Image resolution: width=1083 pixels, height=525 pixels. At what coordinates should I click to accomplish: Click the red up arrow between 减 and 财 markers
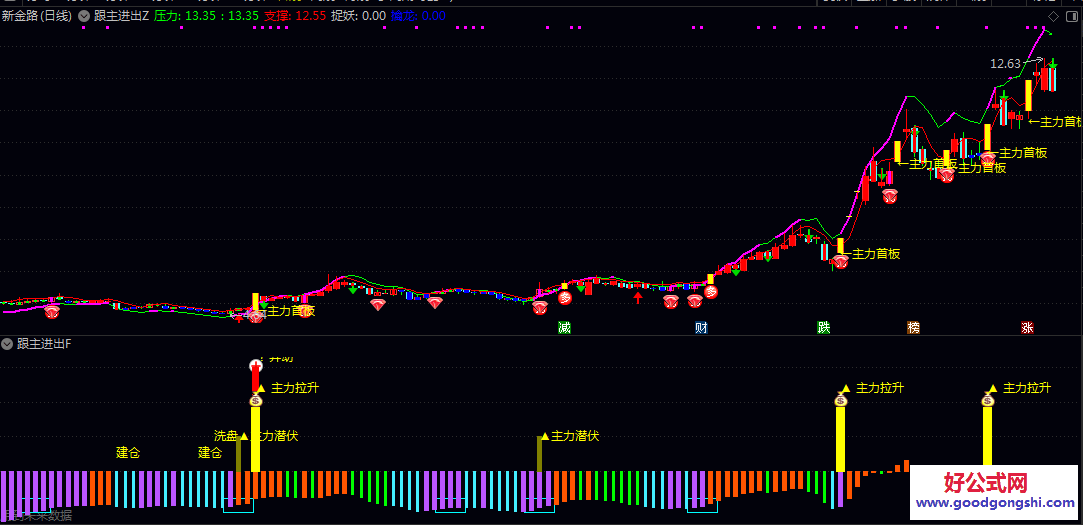click(638, 298)
